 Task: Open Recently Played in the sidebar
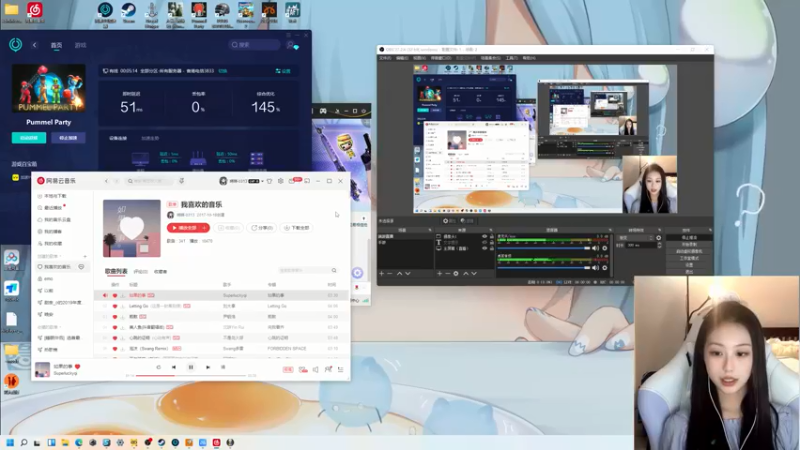pos(52,208)
